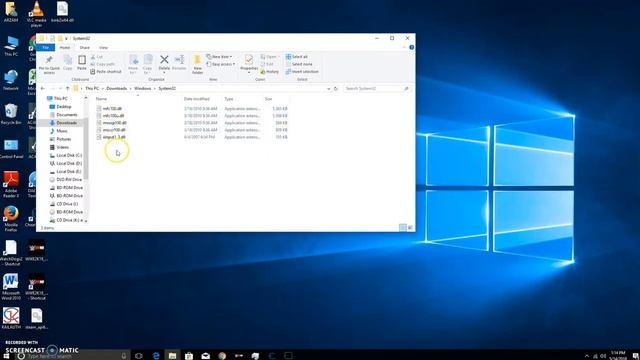Switch to the View tab
The image size is (640, 360).
pyautogui.click(x=103, y=48)
